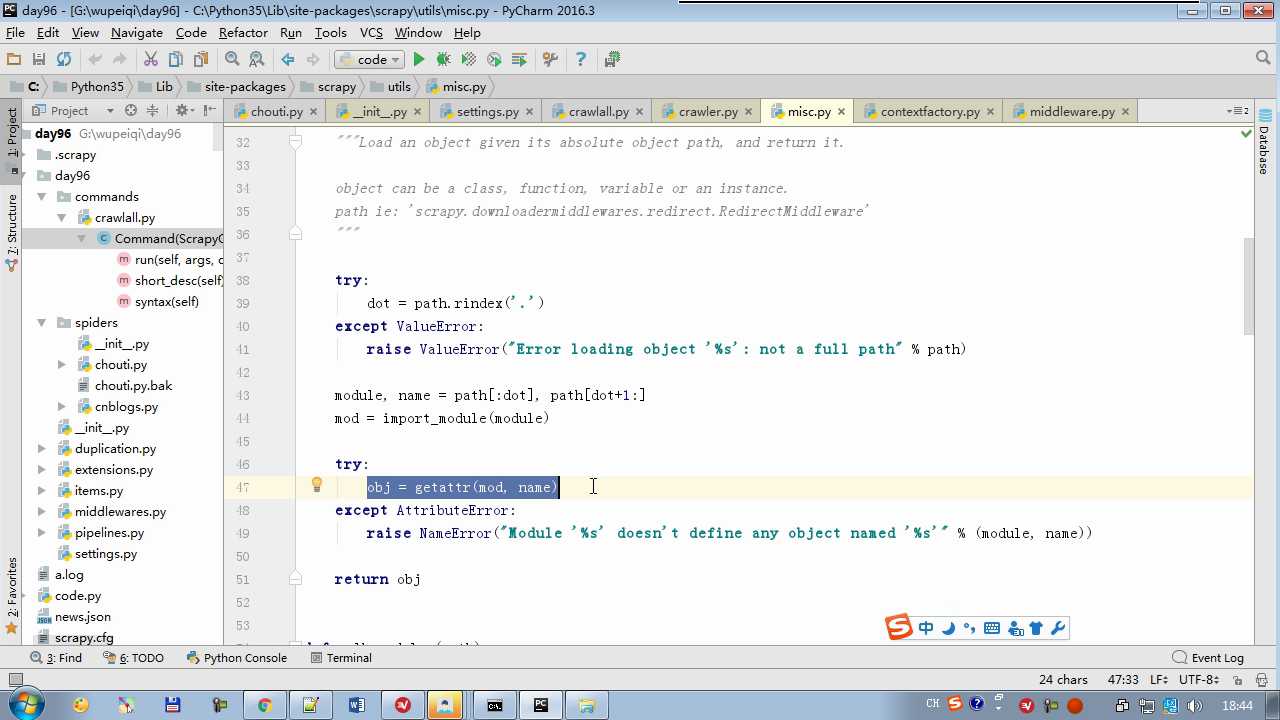This screenshot has width=1280, height=720.
Task: Open Help with question mark icon
Action: coord(581,60)
